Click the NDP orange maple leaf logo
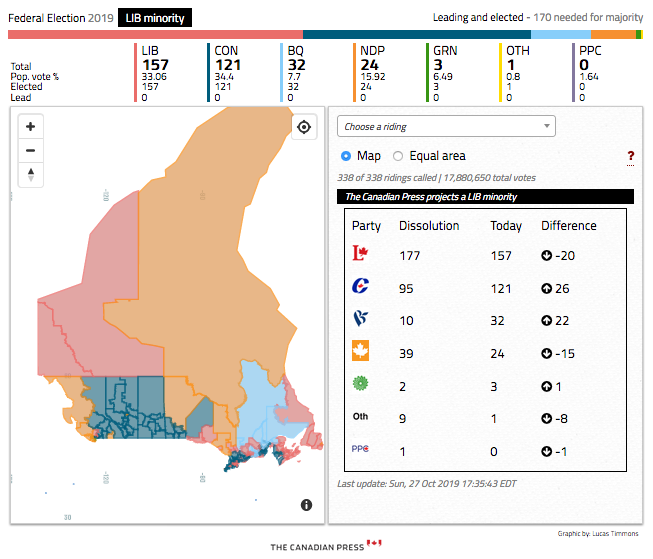Image resolution: width=653 pixels, height=559 pixels. 360,350
